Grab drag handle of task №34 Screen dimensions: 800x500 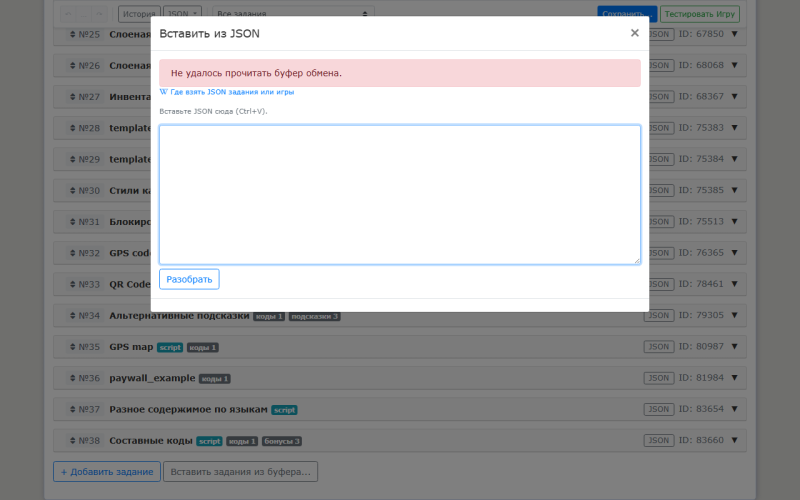click(72, 315)
